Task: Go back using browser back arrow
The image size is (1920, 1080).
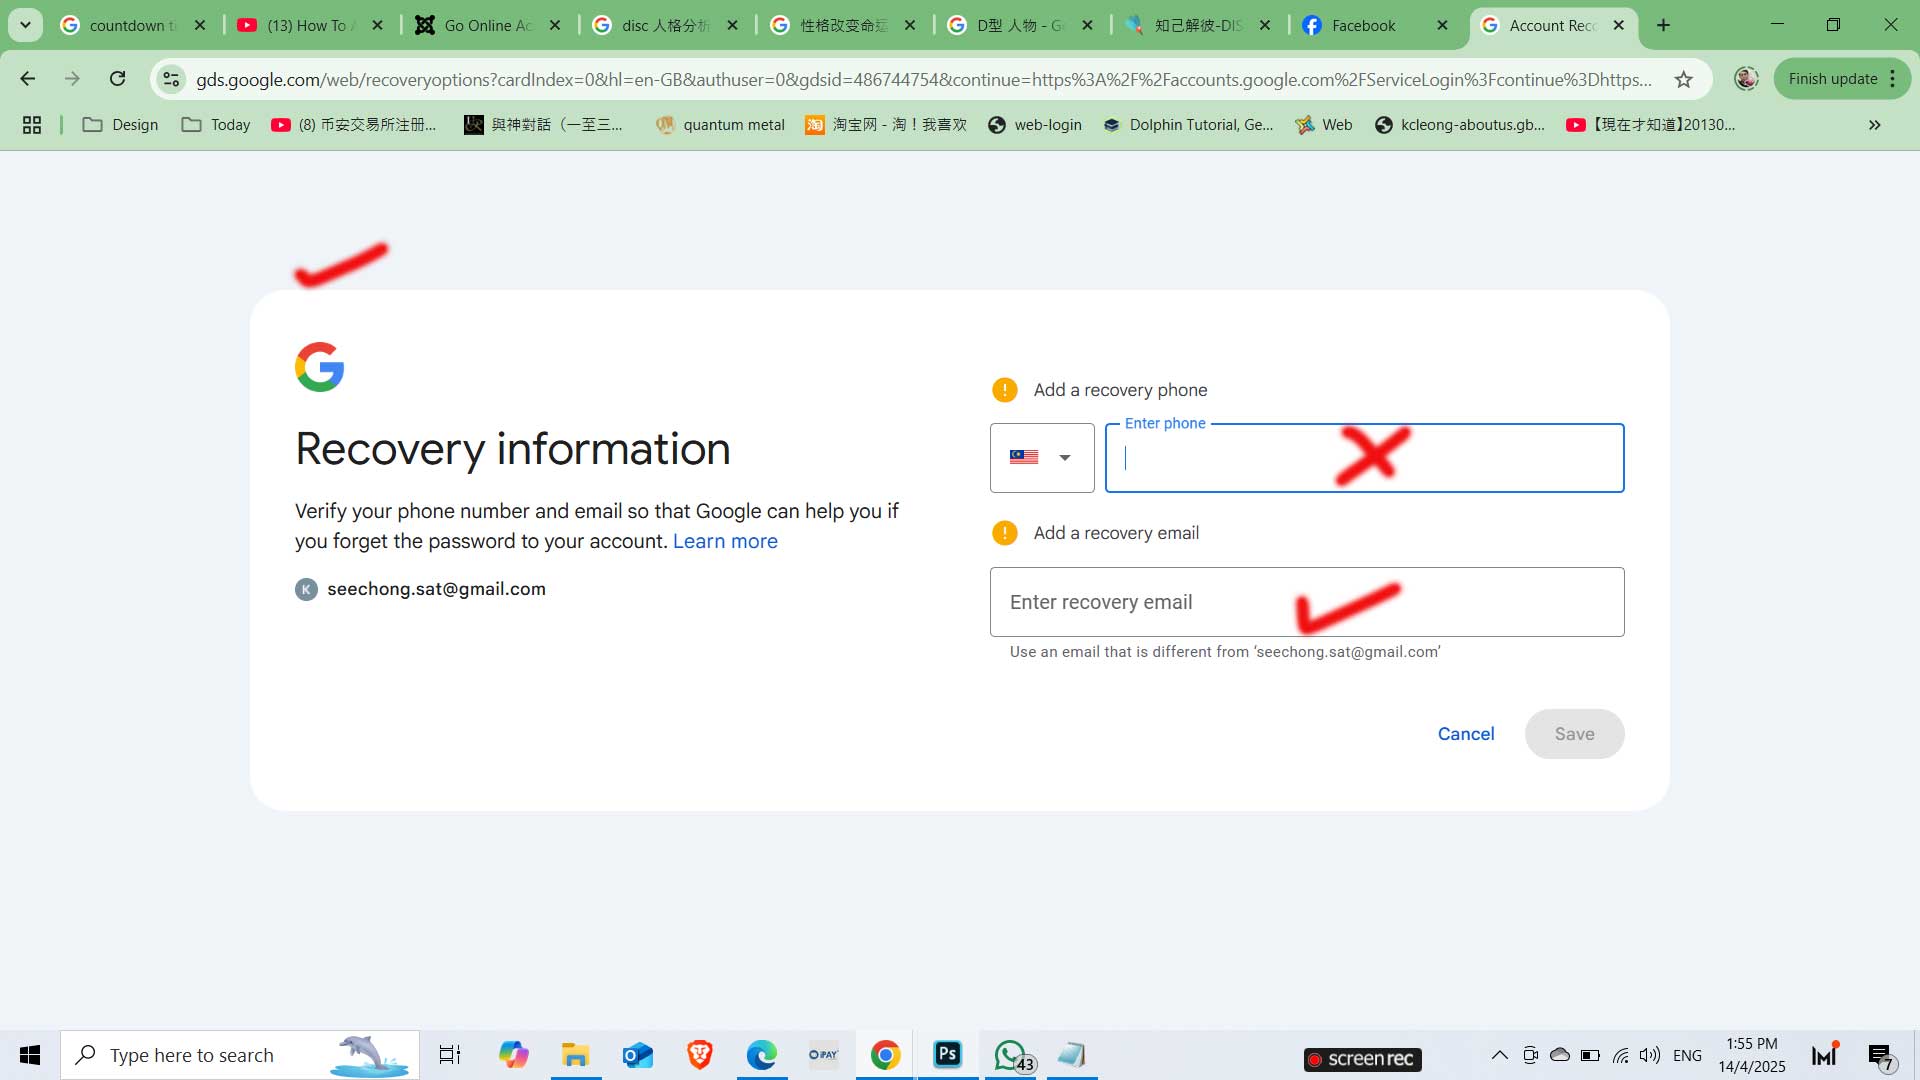Action: click(x=28, y=79)
